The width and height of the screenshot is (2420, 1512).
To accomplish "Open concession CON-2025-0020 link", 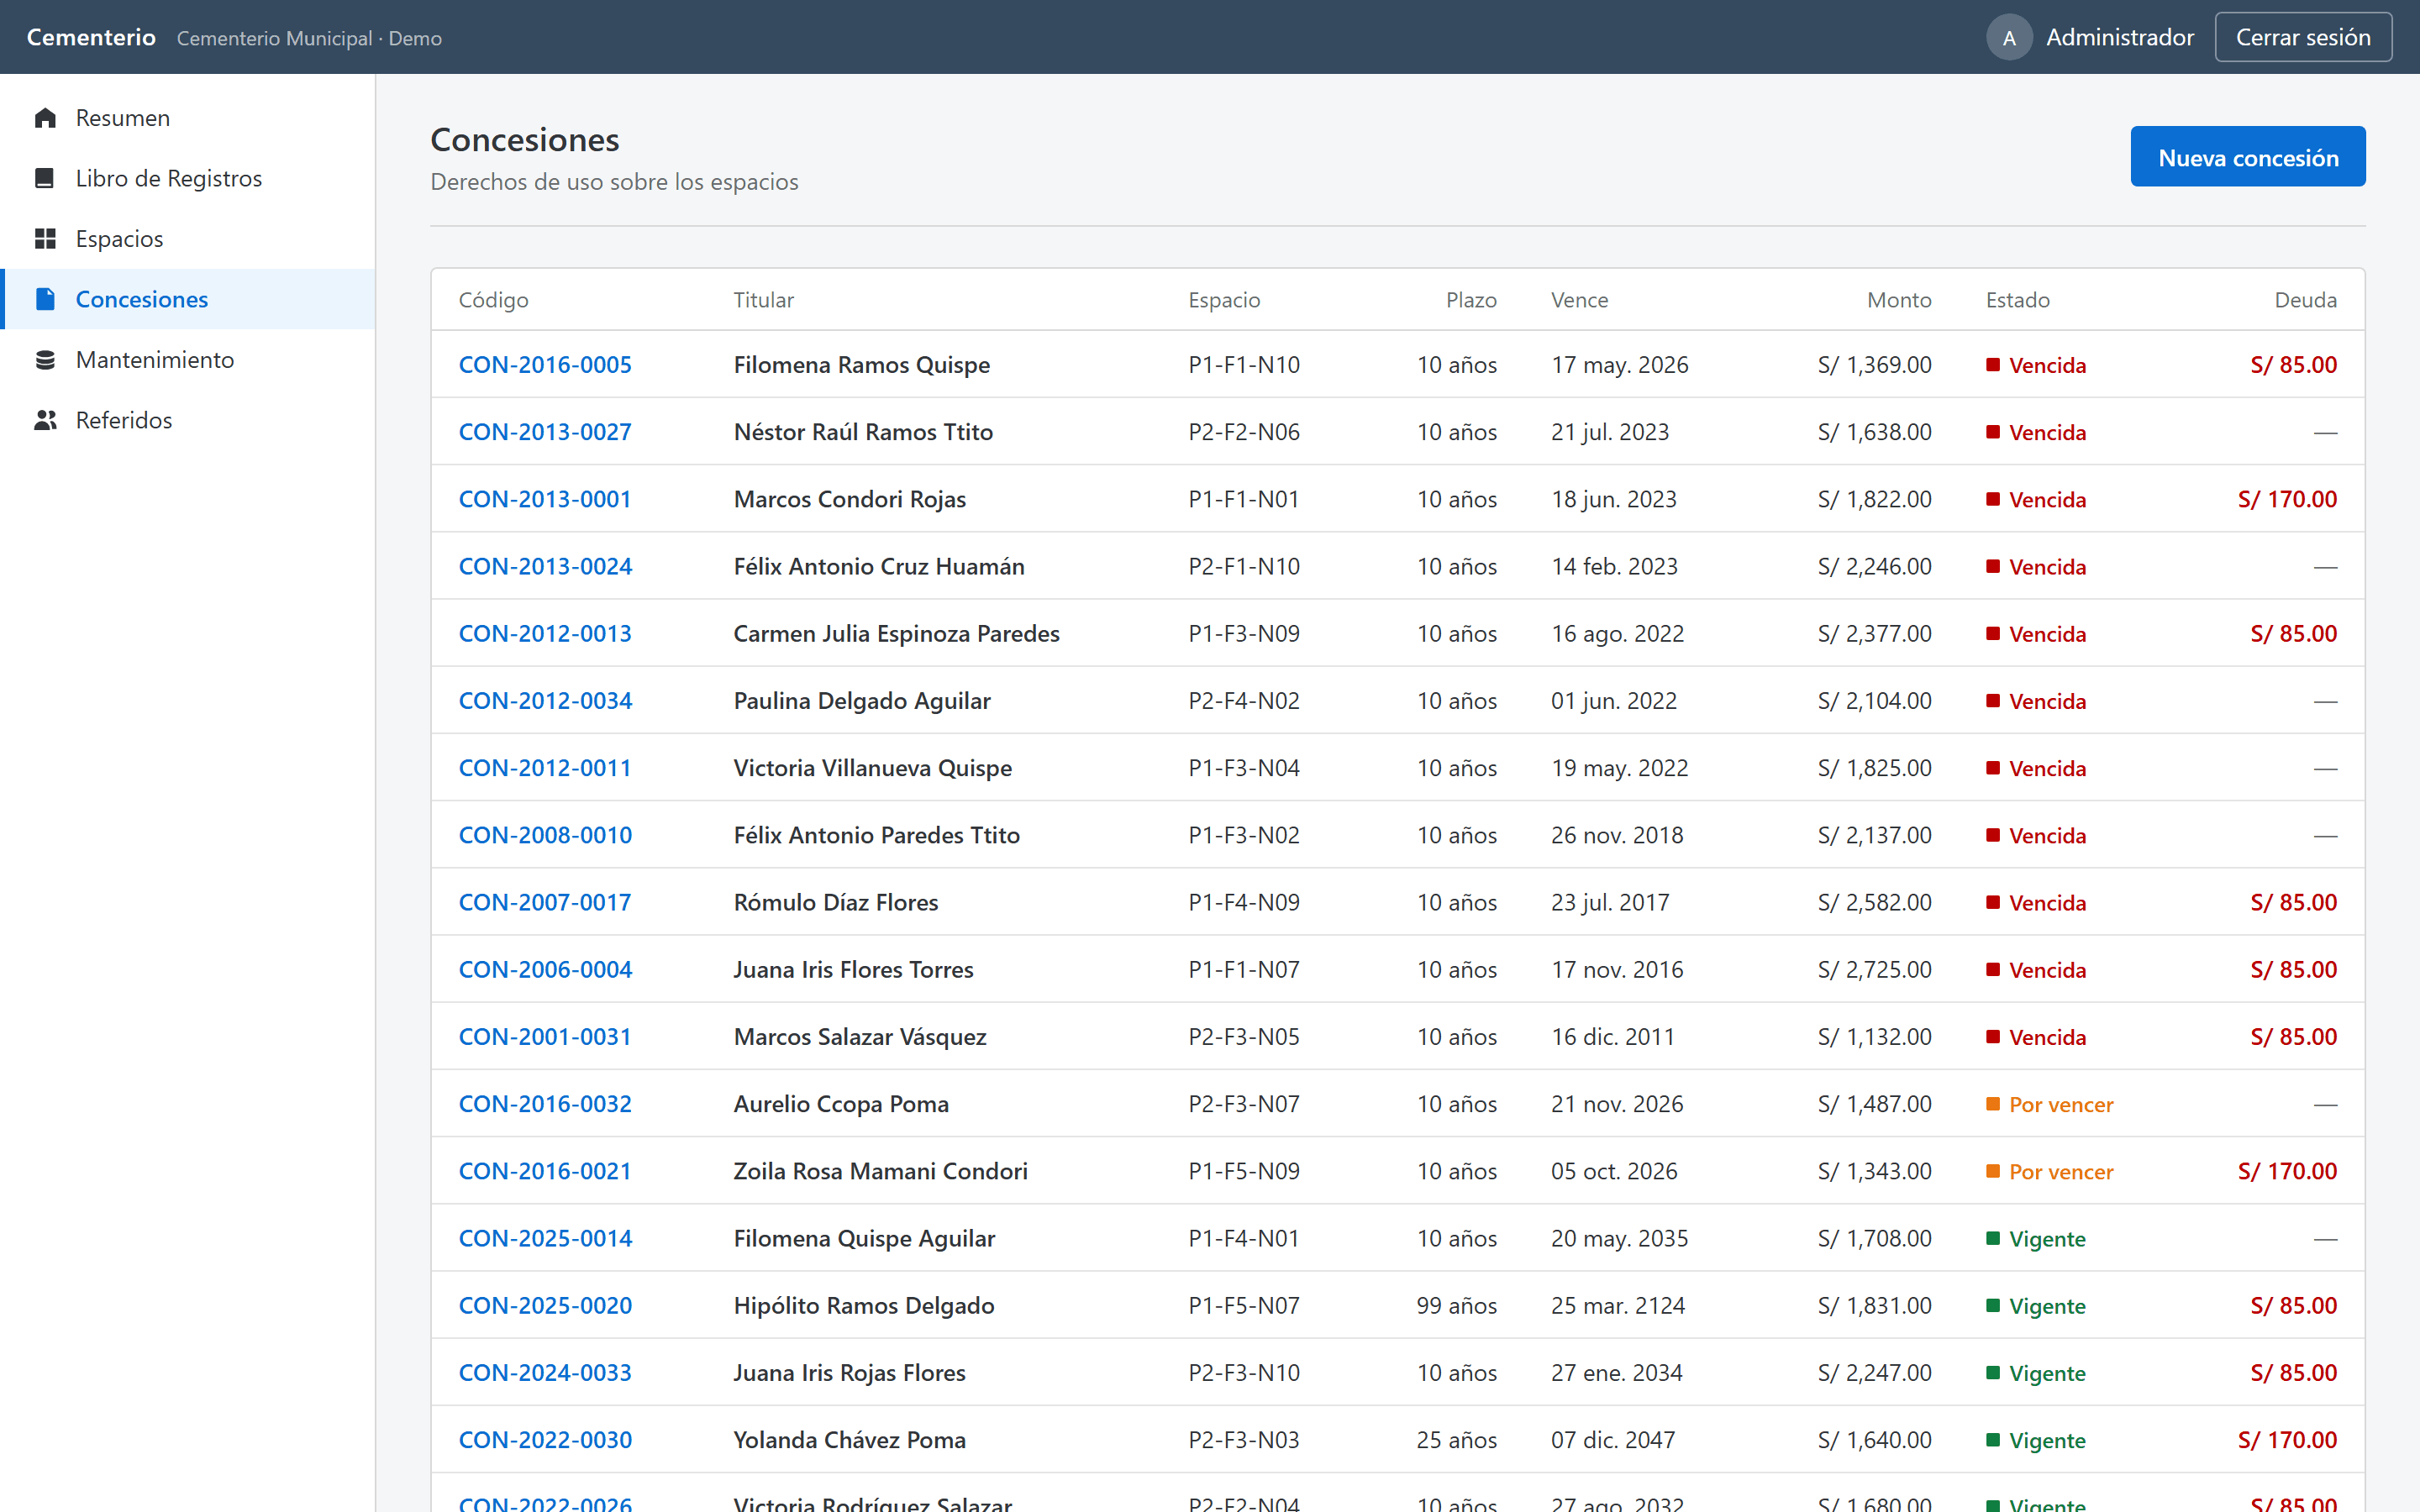I will 545,1305.
